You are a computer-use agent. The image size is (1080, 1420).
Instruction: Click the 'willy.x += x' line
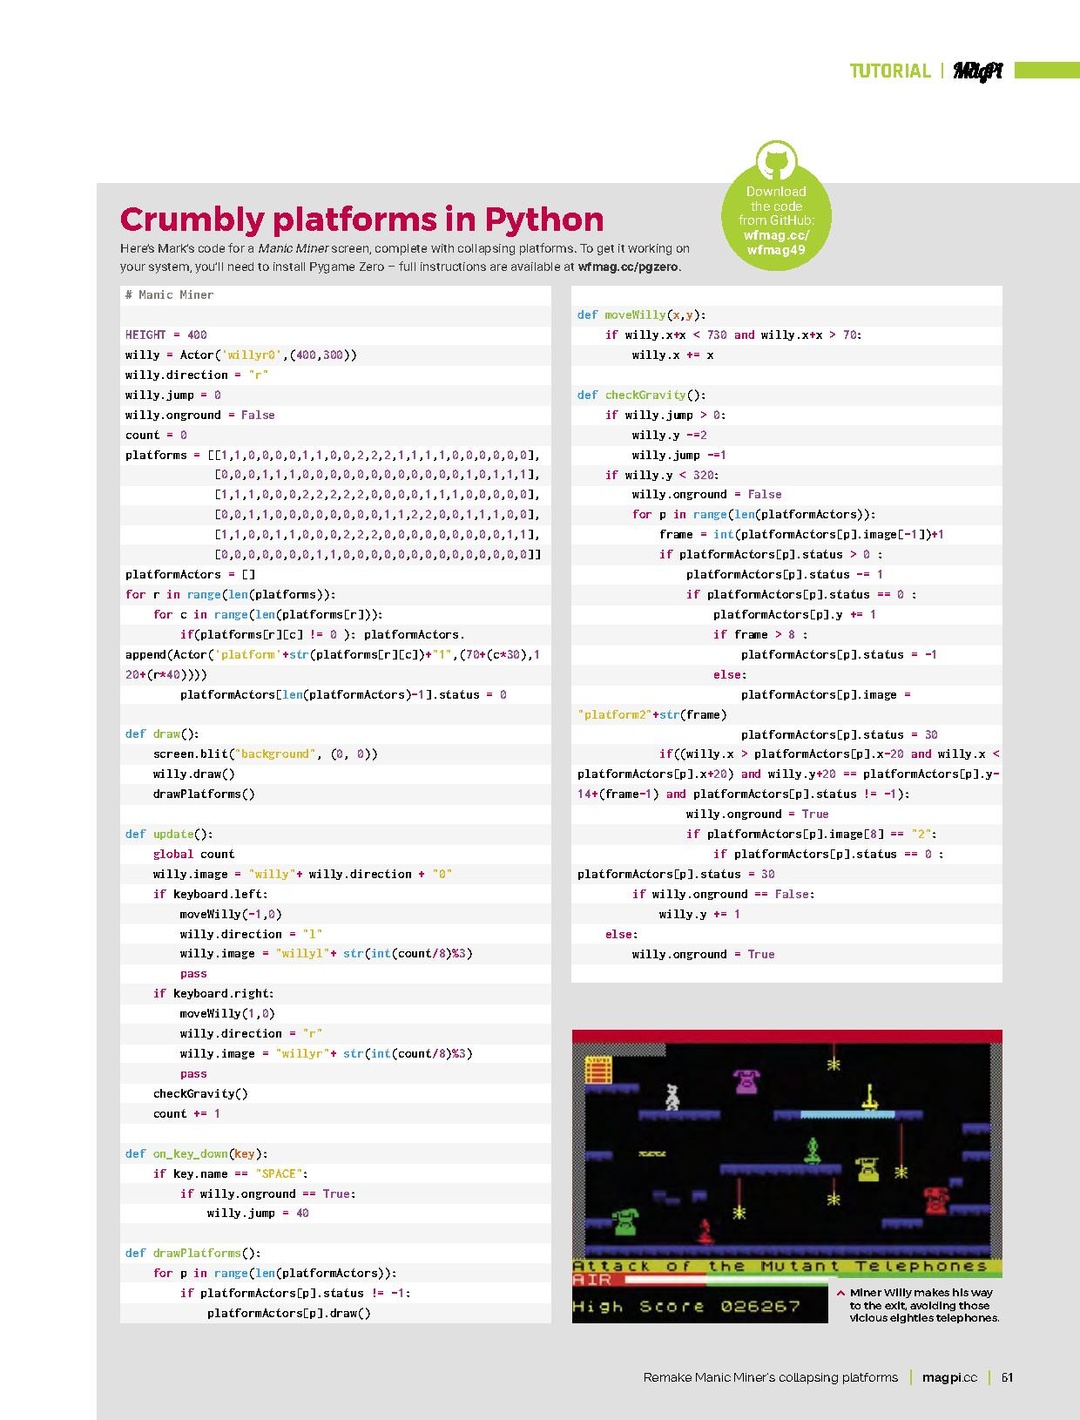(x=673, y=355)
